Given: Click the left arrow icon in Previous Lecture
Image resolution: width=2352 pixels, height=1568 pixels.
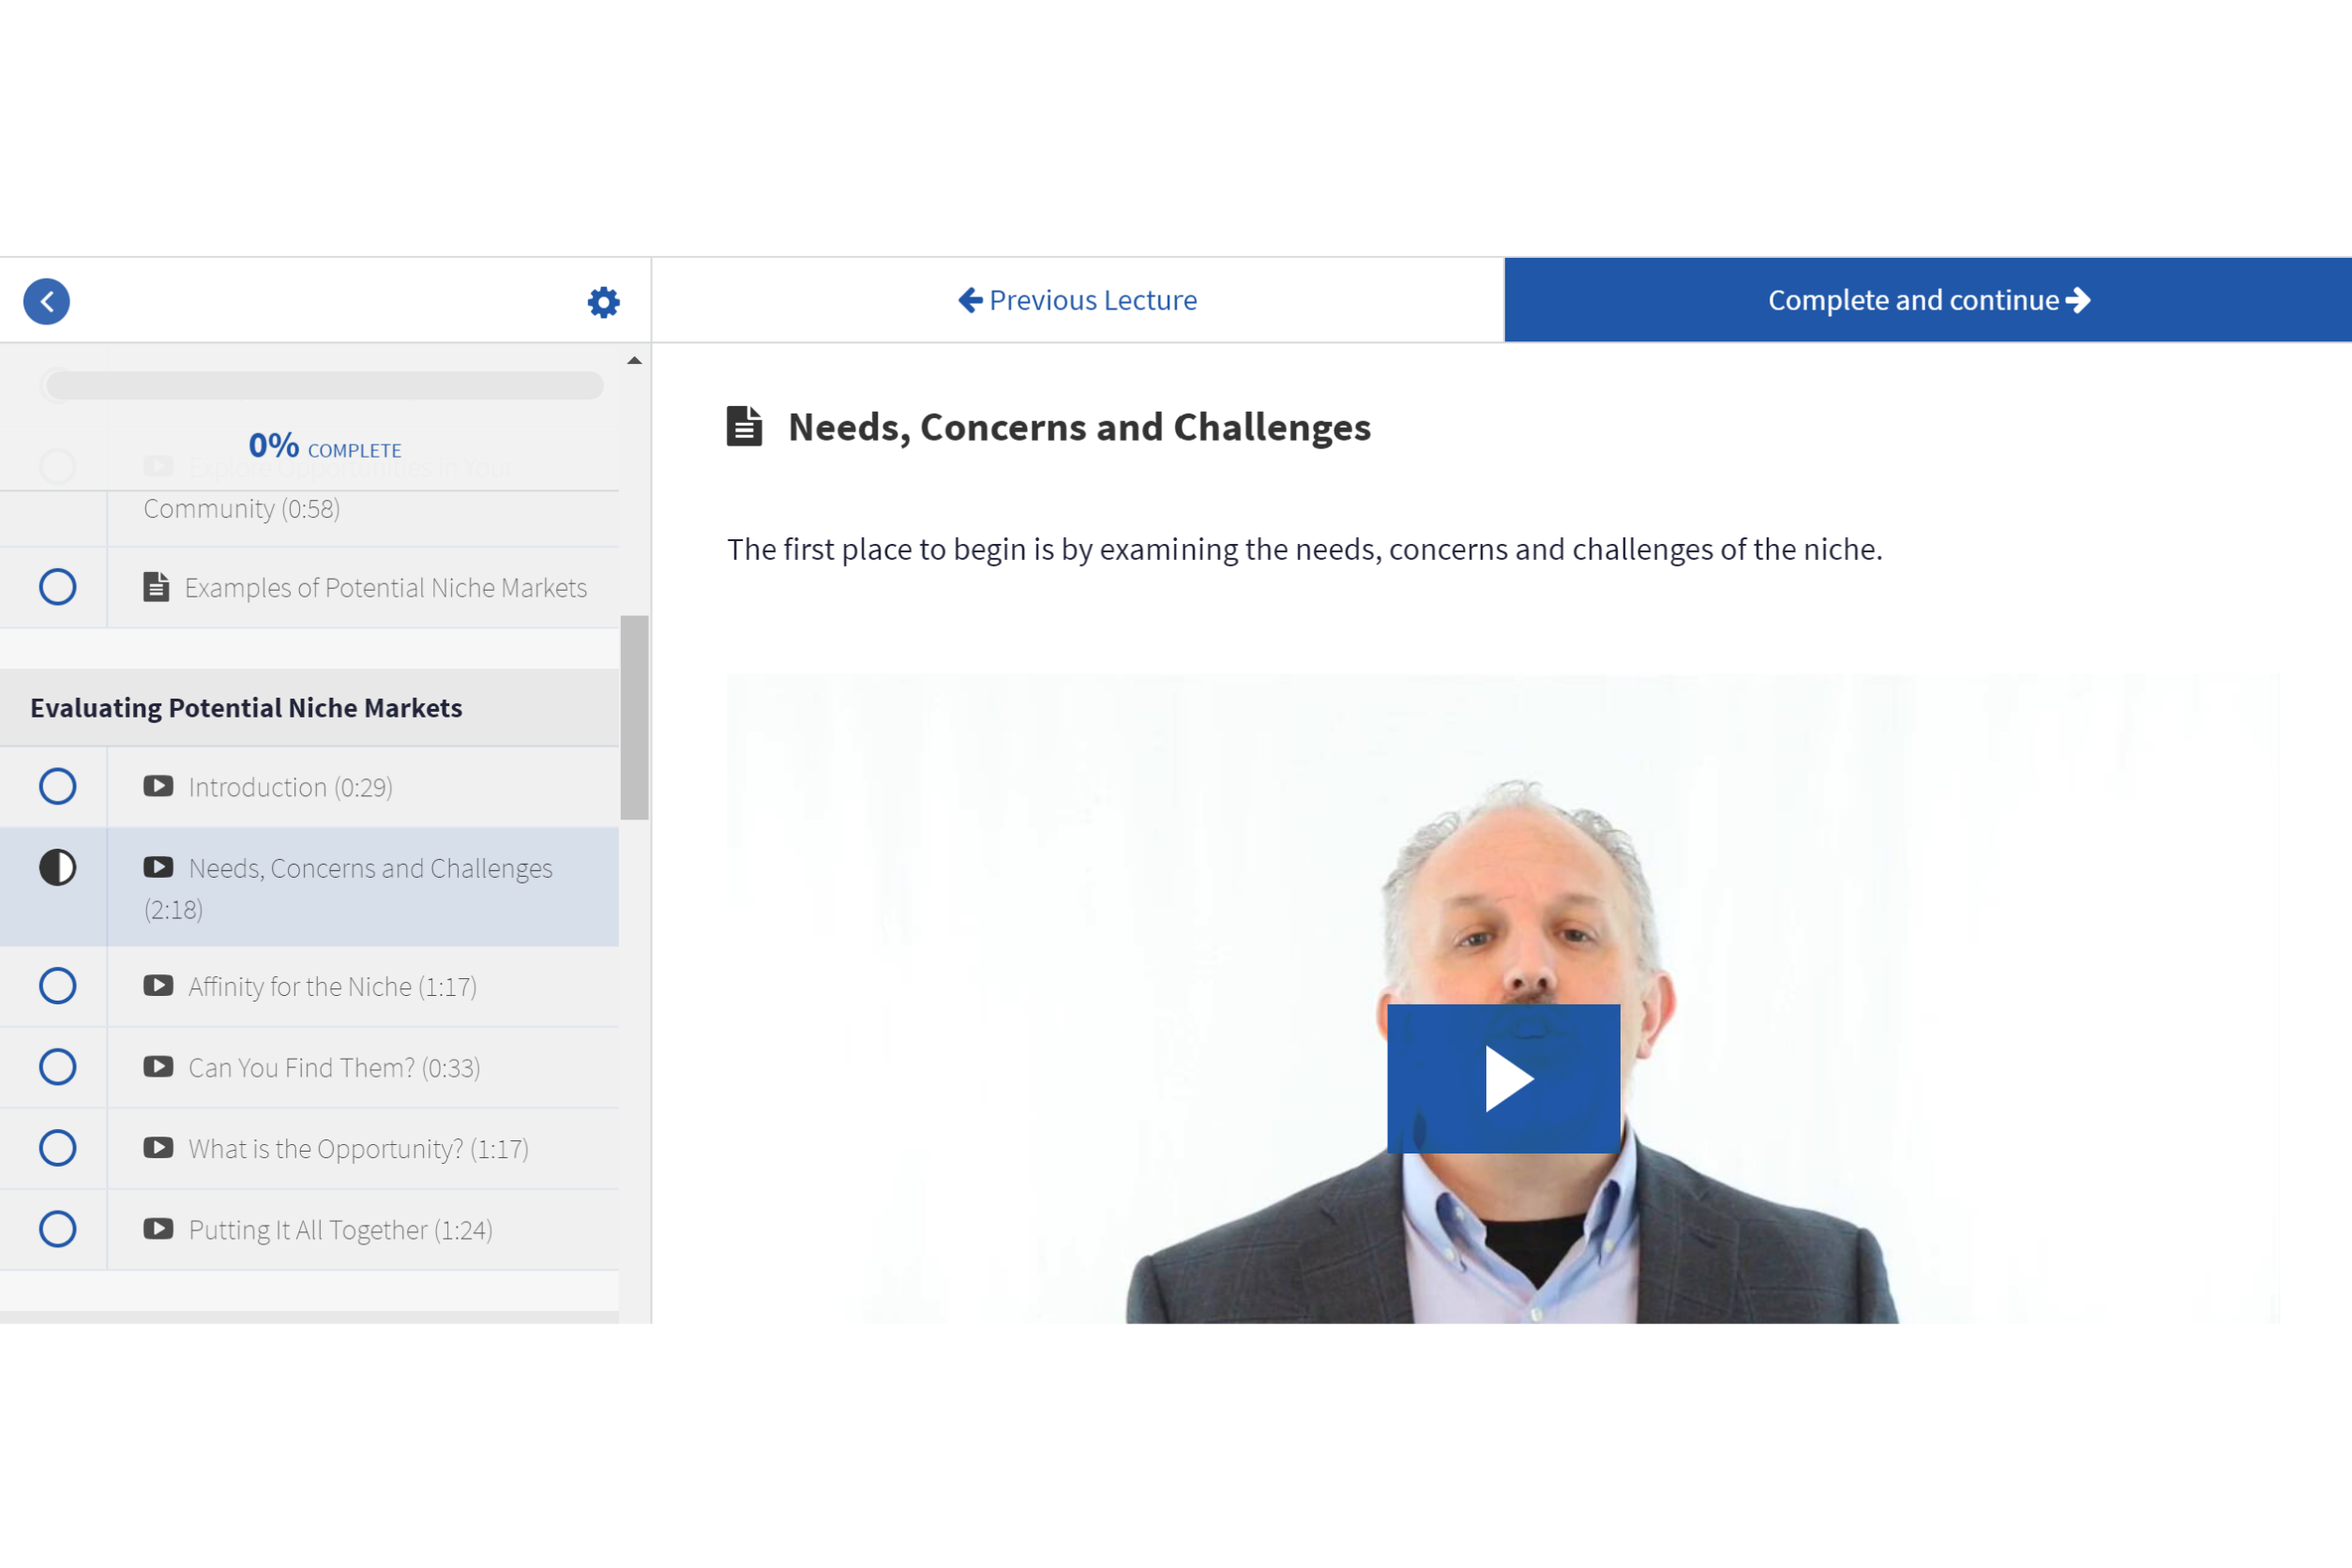Looking at the screenshot, I should pyautogui.click(x=970, y=300).
